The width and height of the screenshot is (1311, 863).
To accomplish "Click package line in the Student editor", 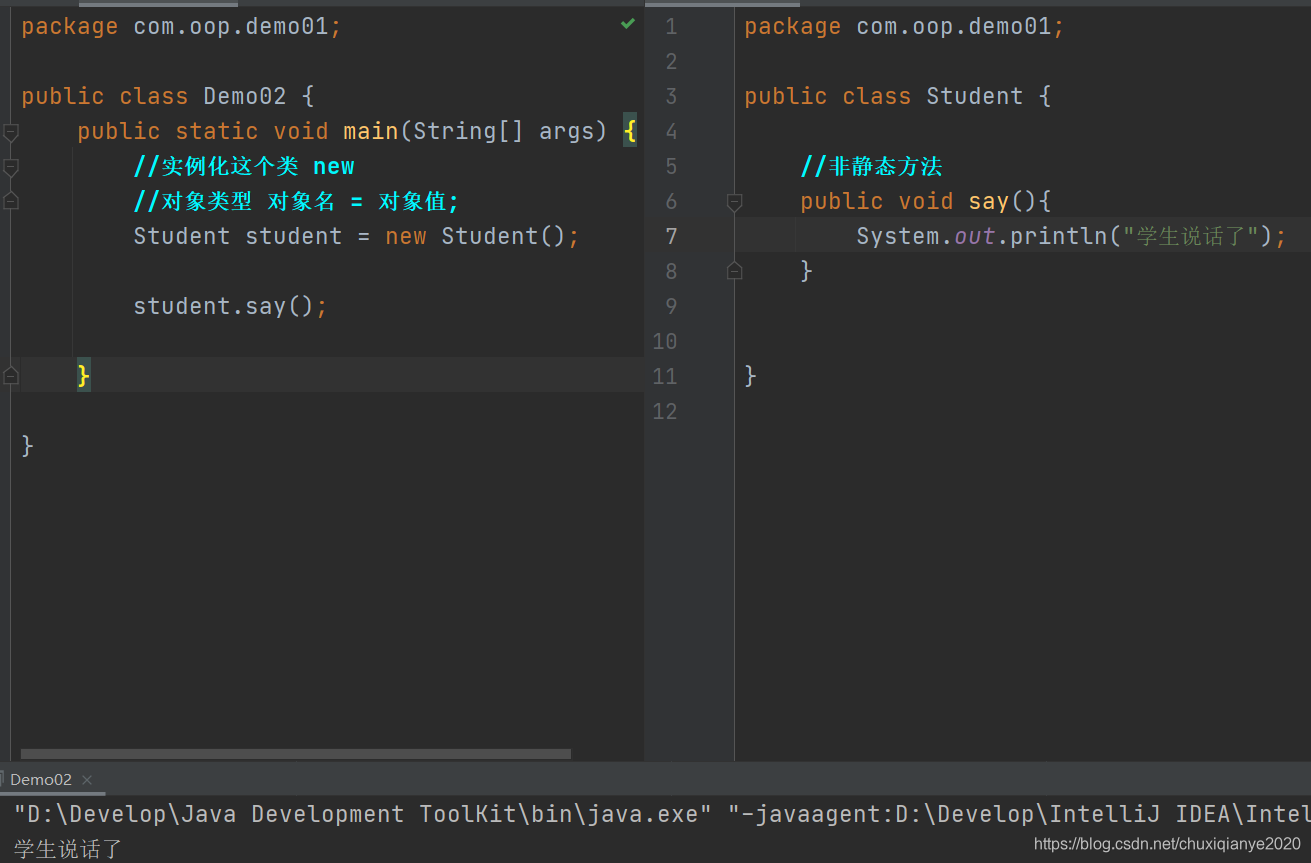I will (904, 26).
